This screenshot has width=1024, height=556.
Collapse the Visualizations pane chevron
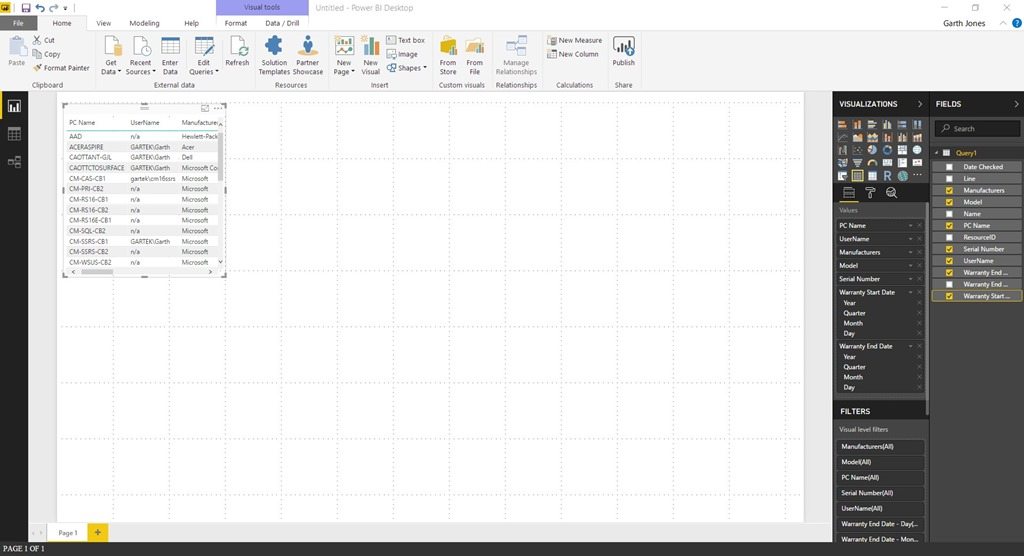tap(920, 104)
